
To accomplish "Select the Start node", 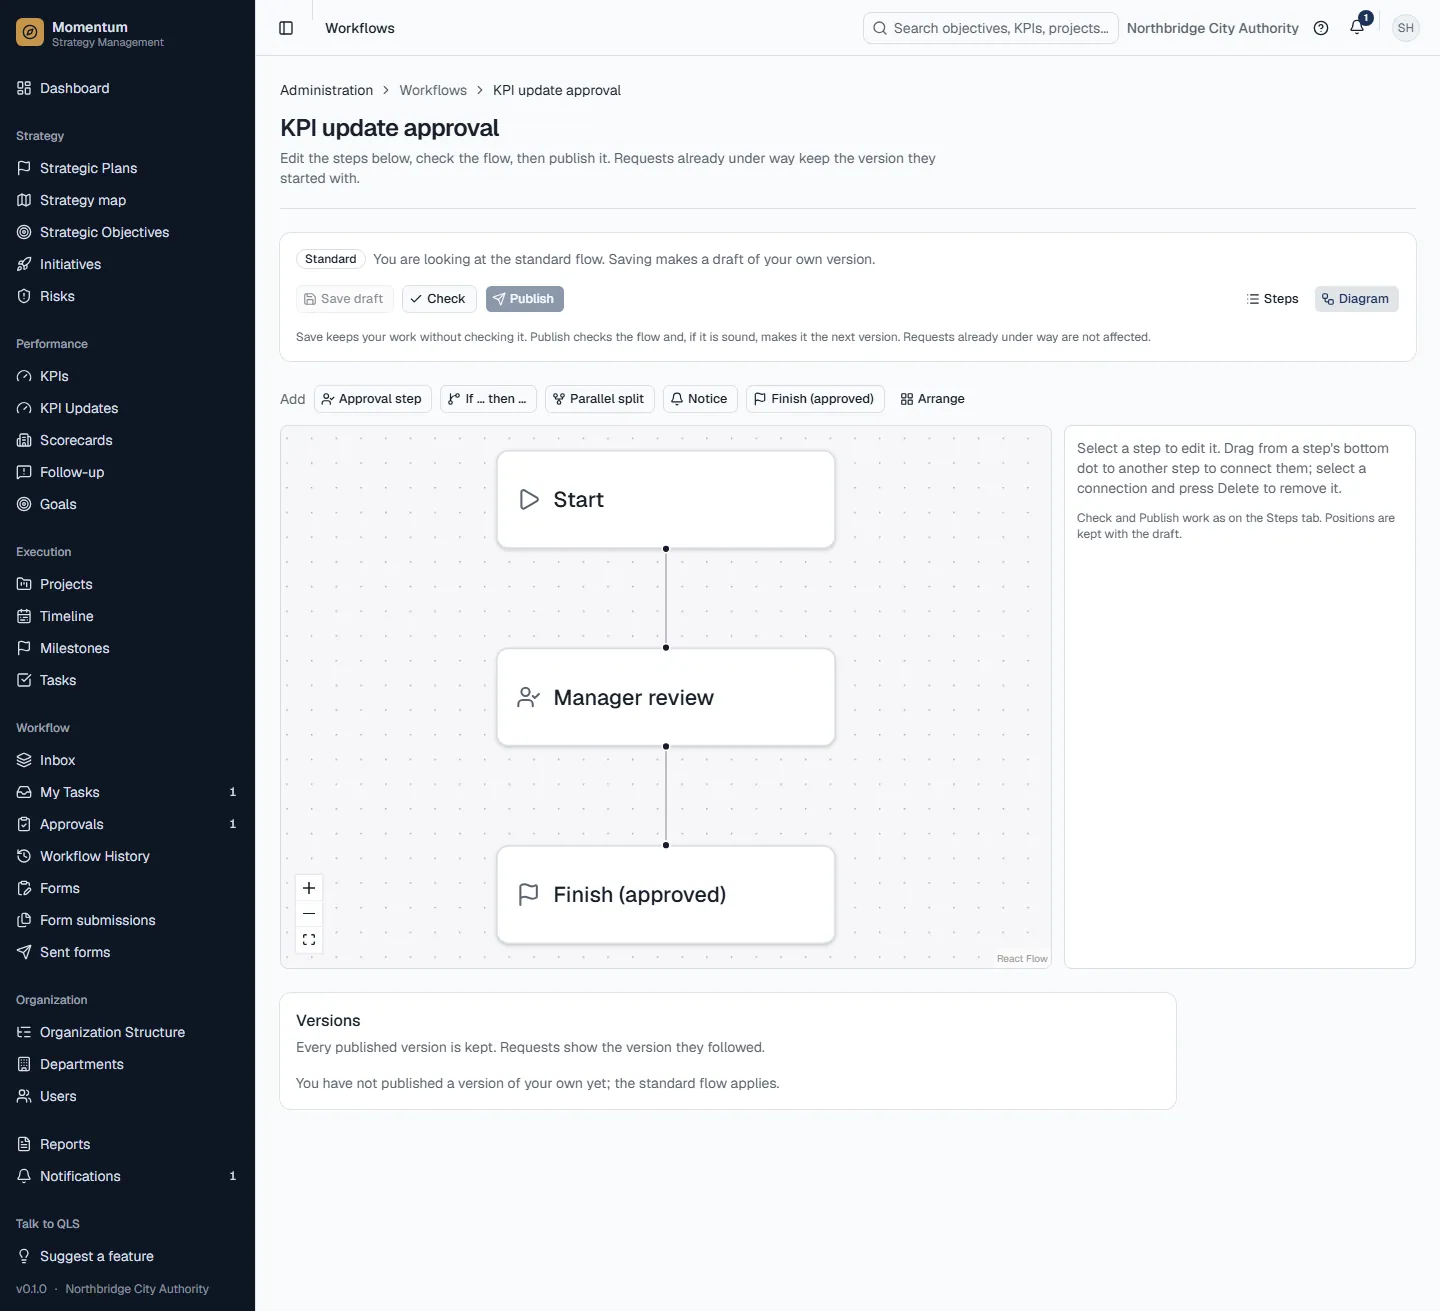I will [666, 500].
